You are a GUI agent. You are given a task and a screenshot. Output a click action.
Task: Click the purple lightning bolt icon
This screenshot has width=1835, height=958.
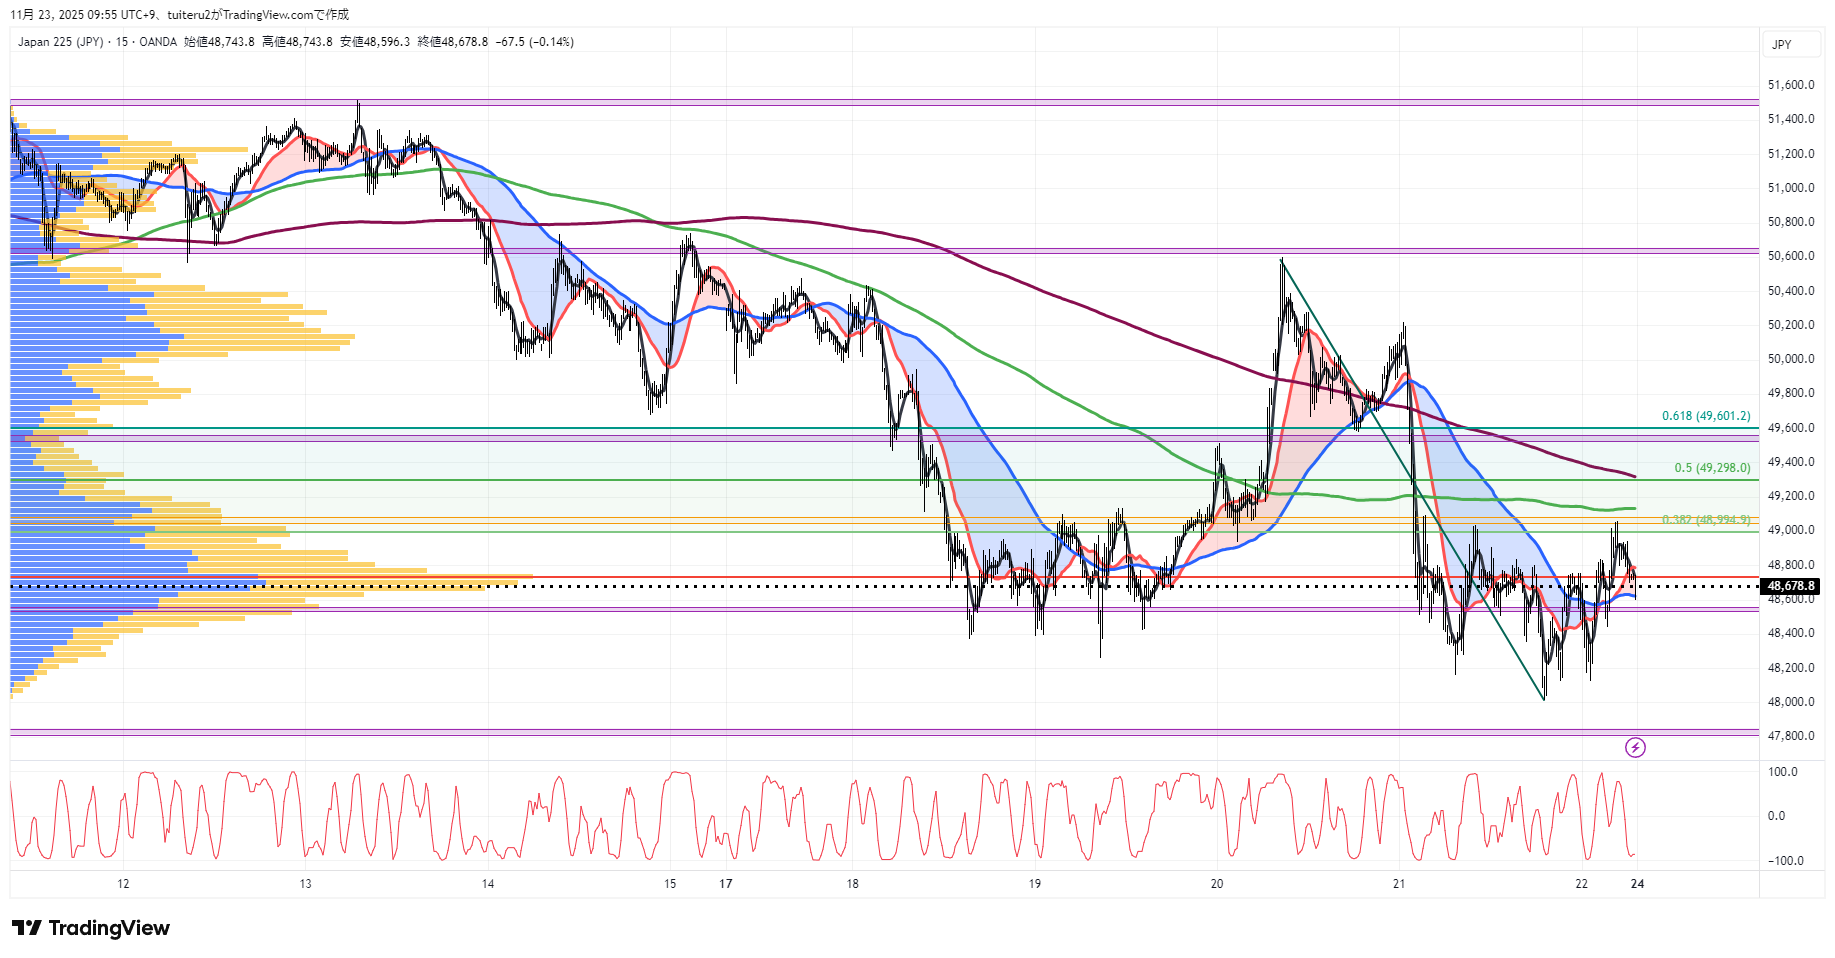pyautogui.click(x=1635, y=747)
